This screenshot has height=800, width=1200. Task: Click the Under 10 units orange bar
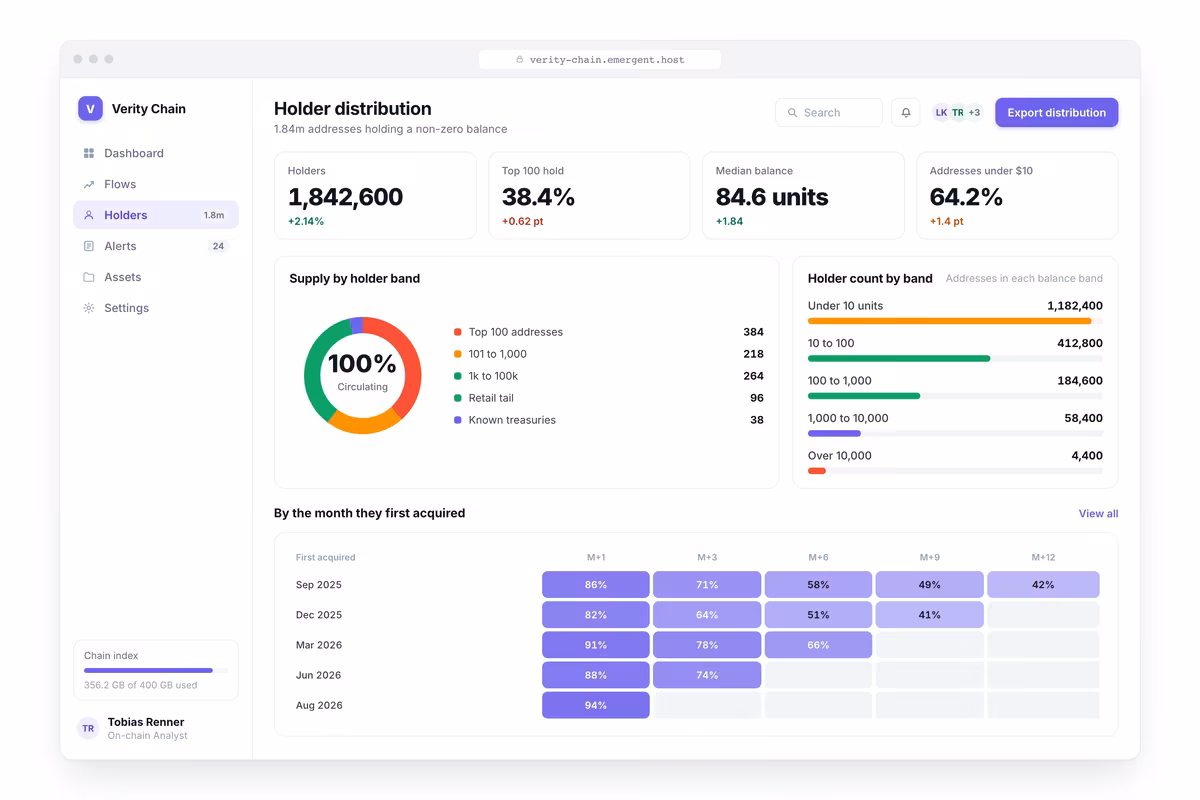(x=949, y=321)
